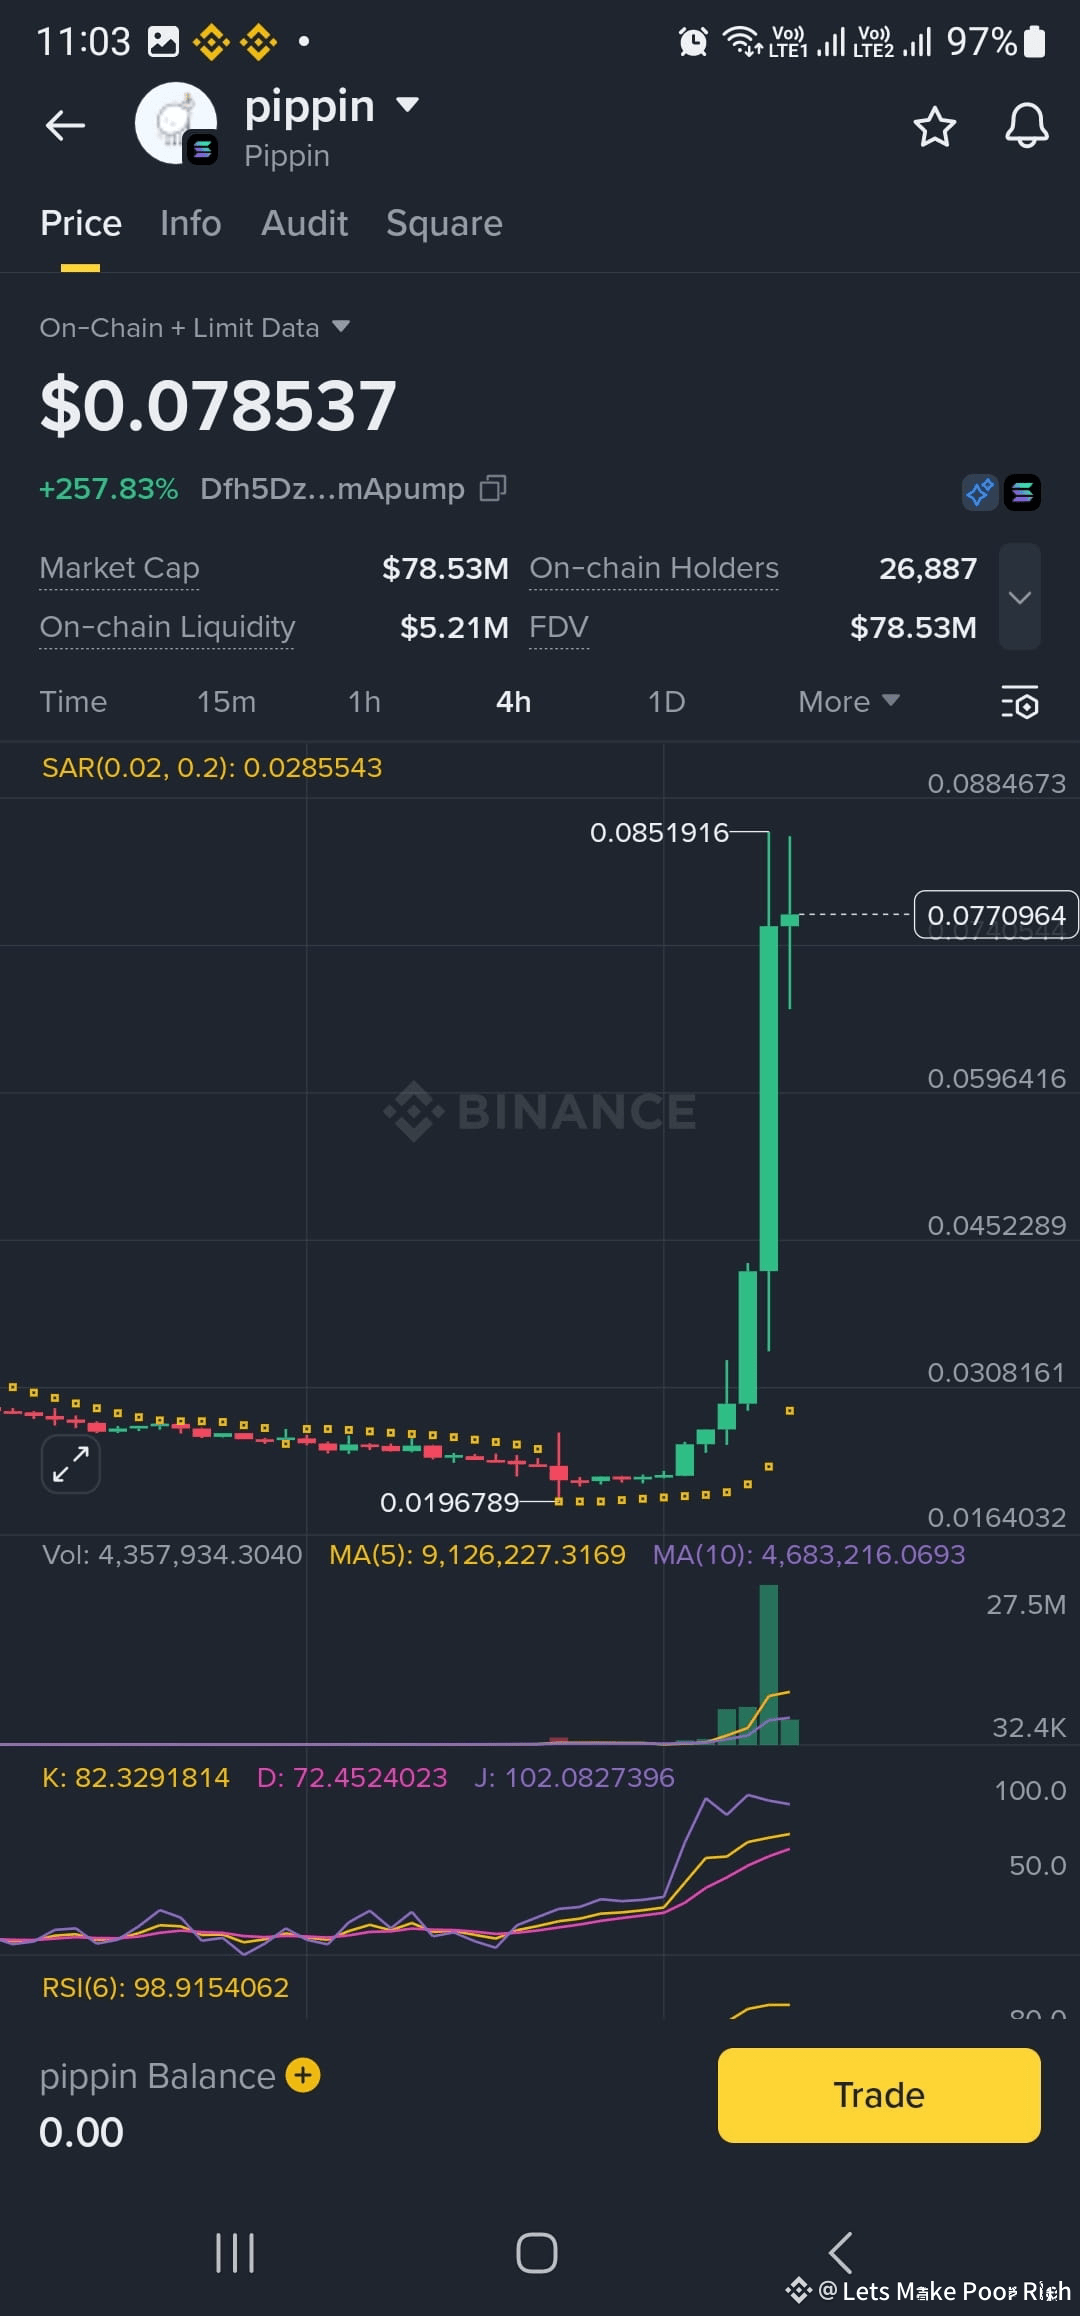1080x2316 pixels.
Task: Tap the pippin Balance label
Action: (x=157, y=2076)
